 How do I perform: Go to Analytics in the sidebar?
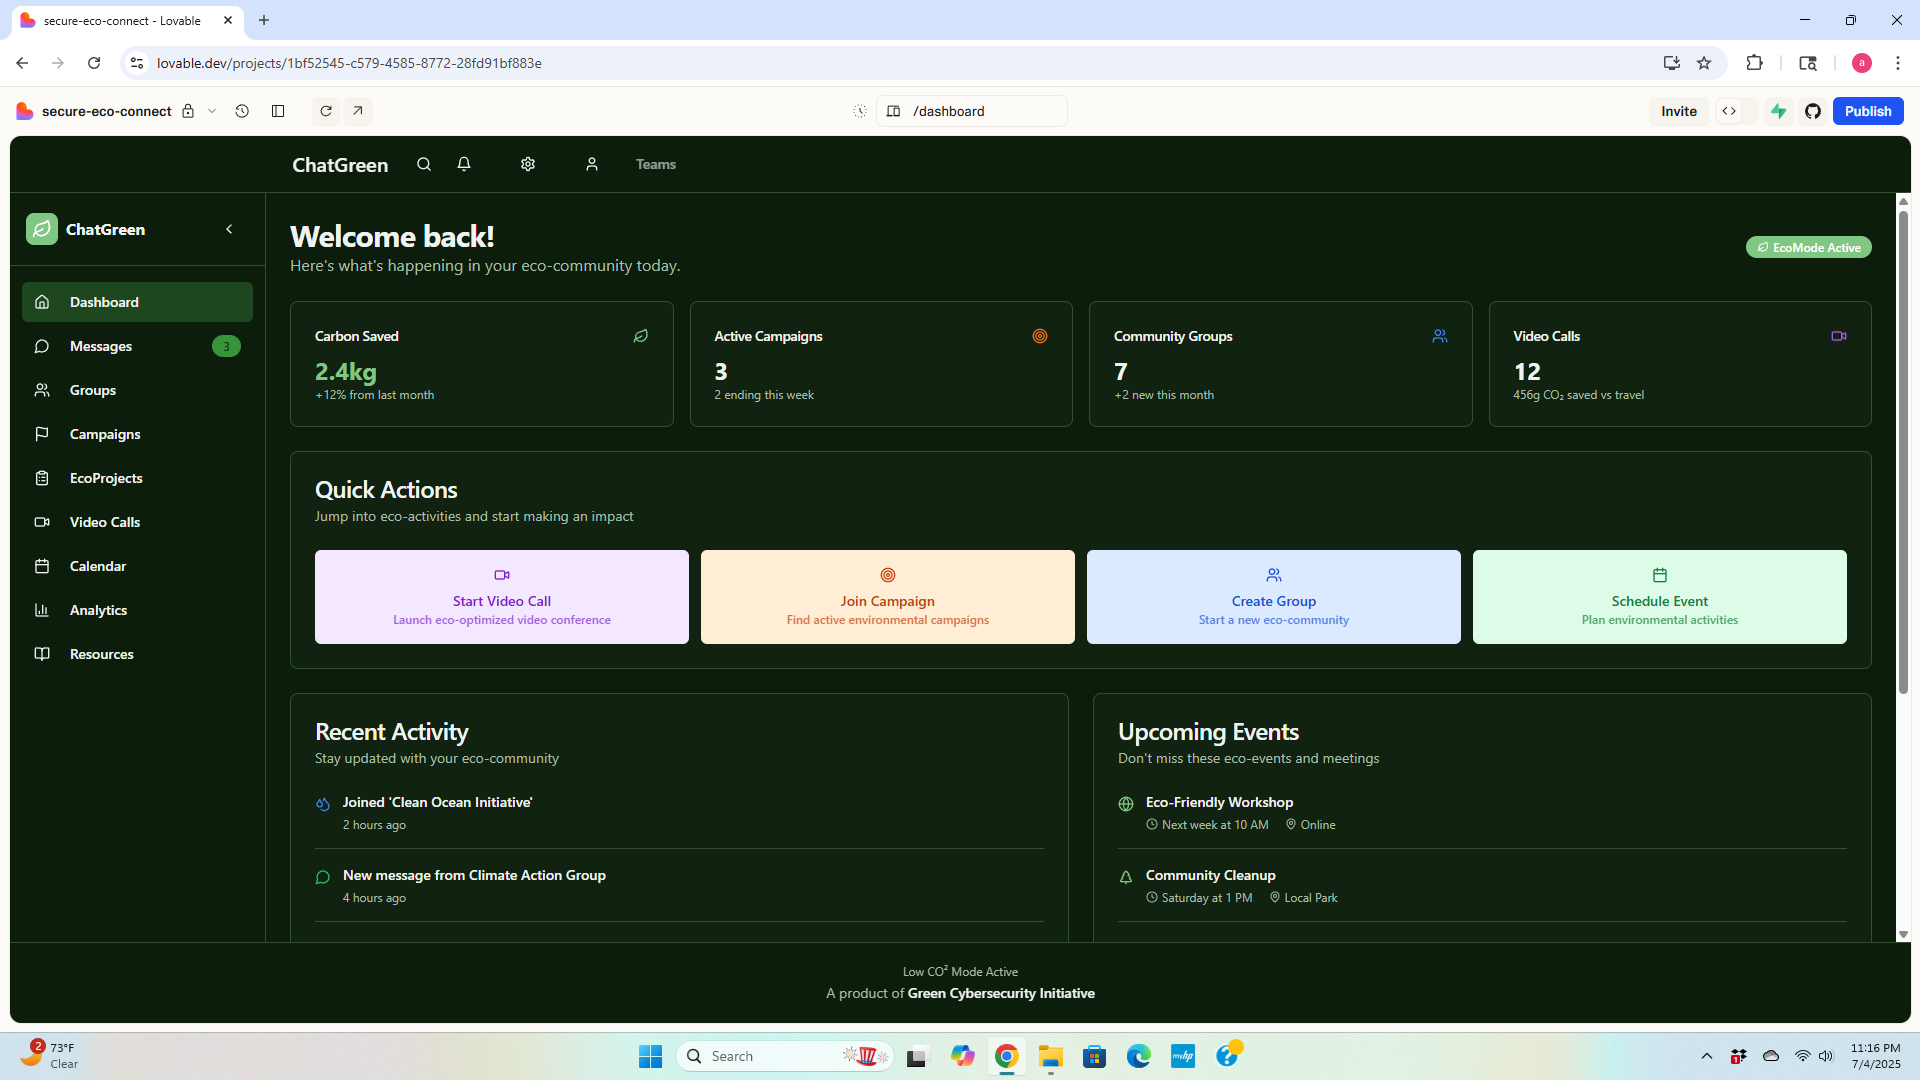pyautogui.click(x=98, y=610)
